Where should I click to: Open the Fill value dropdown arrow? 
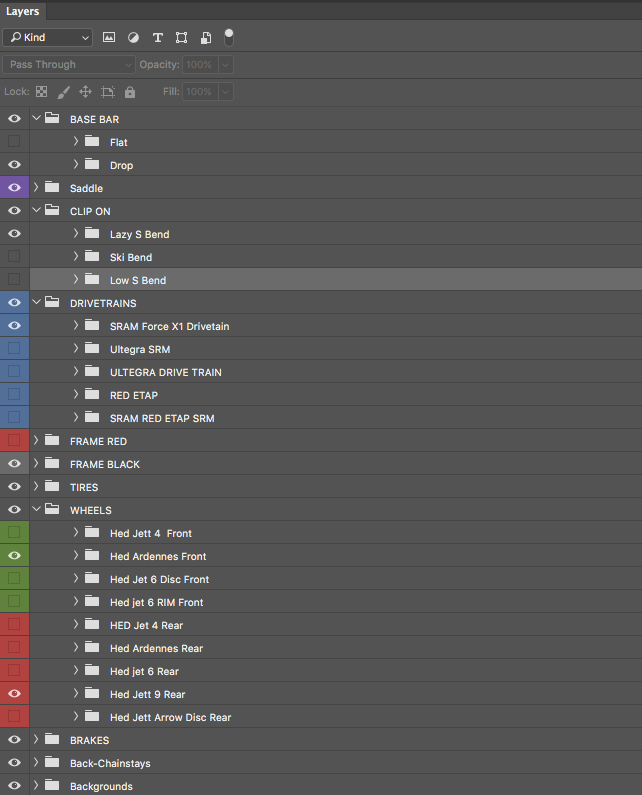226,92
